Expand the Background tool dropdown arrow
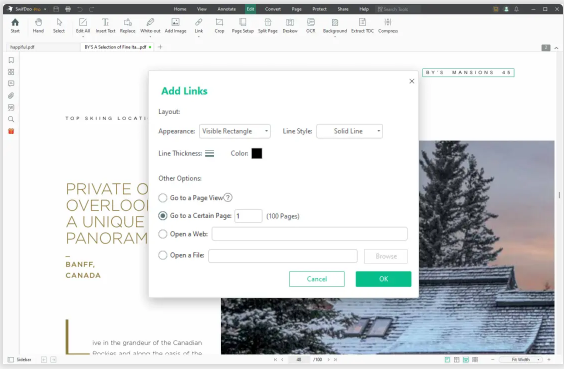The height and width of the screenshot is (369, 564). (335, 36)
